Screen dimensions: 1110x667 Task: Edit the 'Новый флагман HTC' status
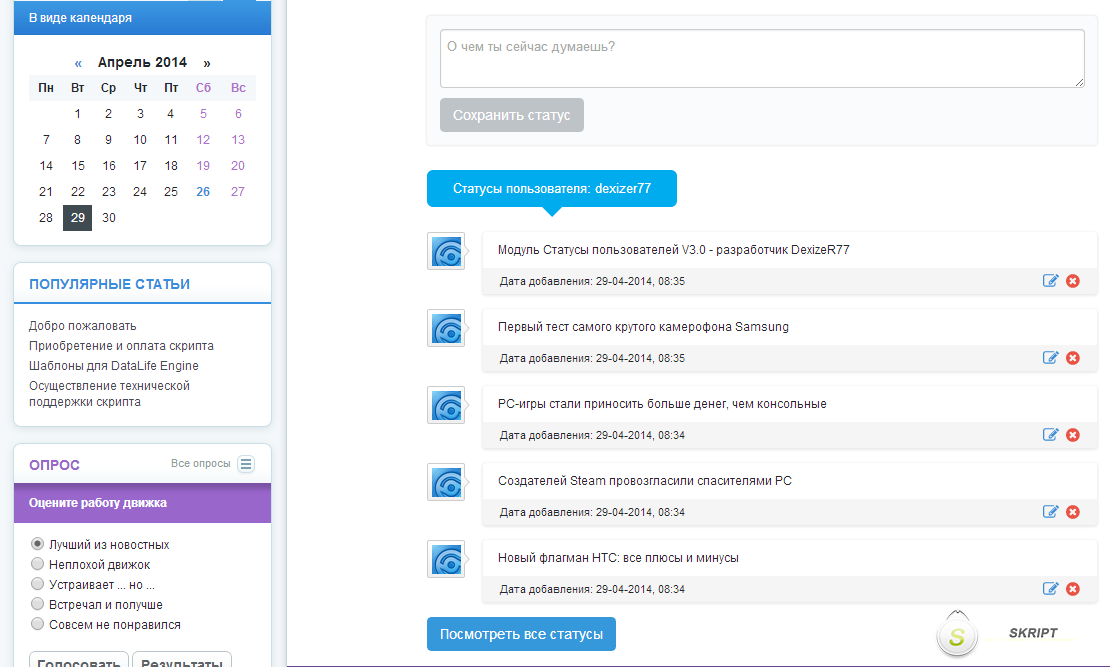pos(1051,589)
